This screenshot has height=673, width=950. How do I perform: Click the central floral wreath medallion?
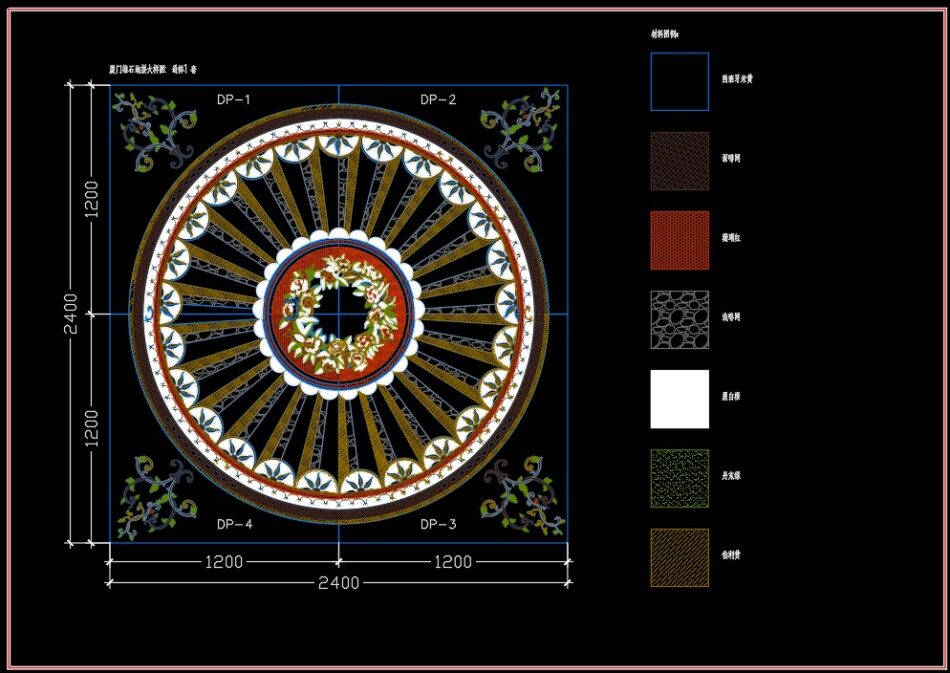[x=340, y=312]
